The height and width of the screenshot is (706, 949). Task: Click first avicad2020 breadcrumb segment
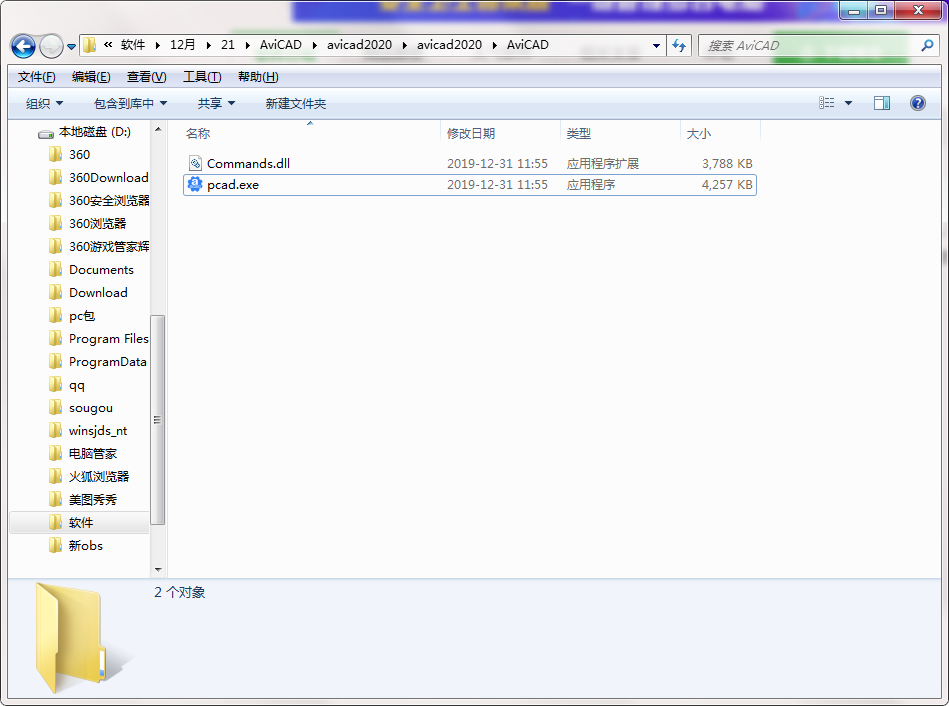pyautogui.click(x=360, y=45)
